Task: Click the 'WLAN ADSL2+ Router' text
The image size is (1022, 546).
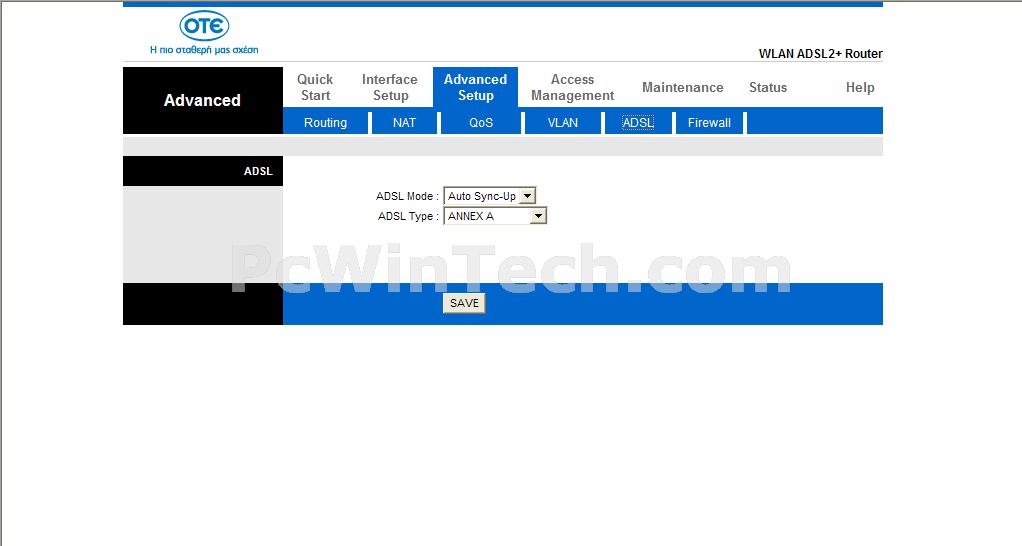Action: (x=821, y=53)
